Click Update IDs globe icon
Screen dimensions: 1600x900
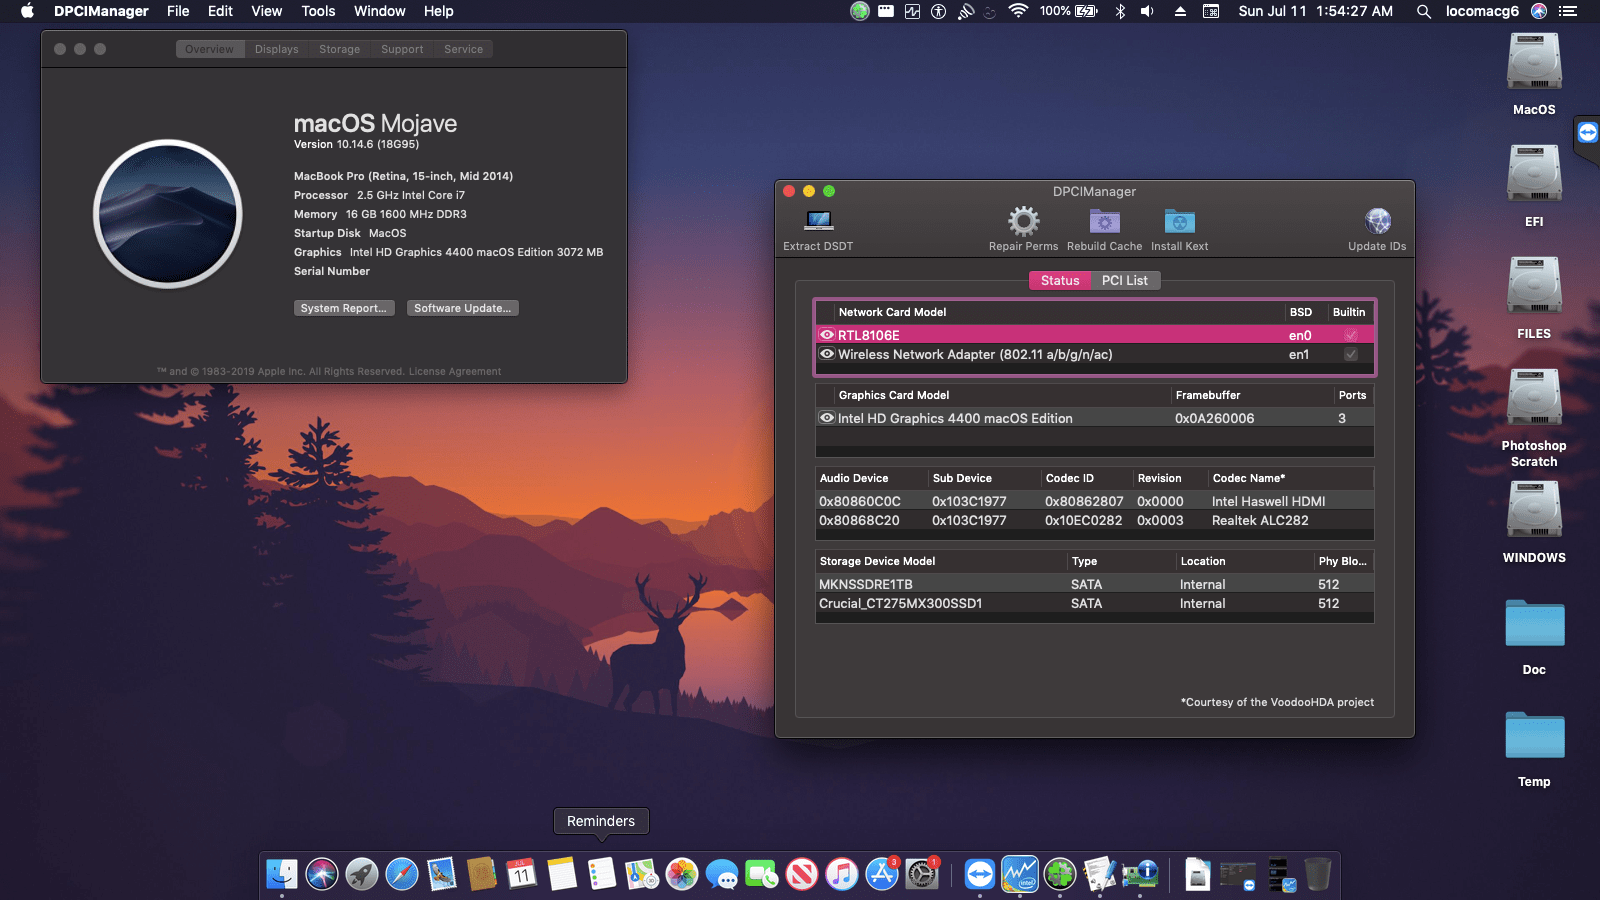(1377, 221)
